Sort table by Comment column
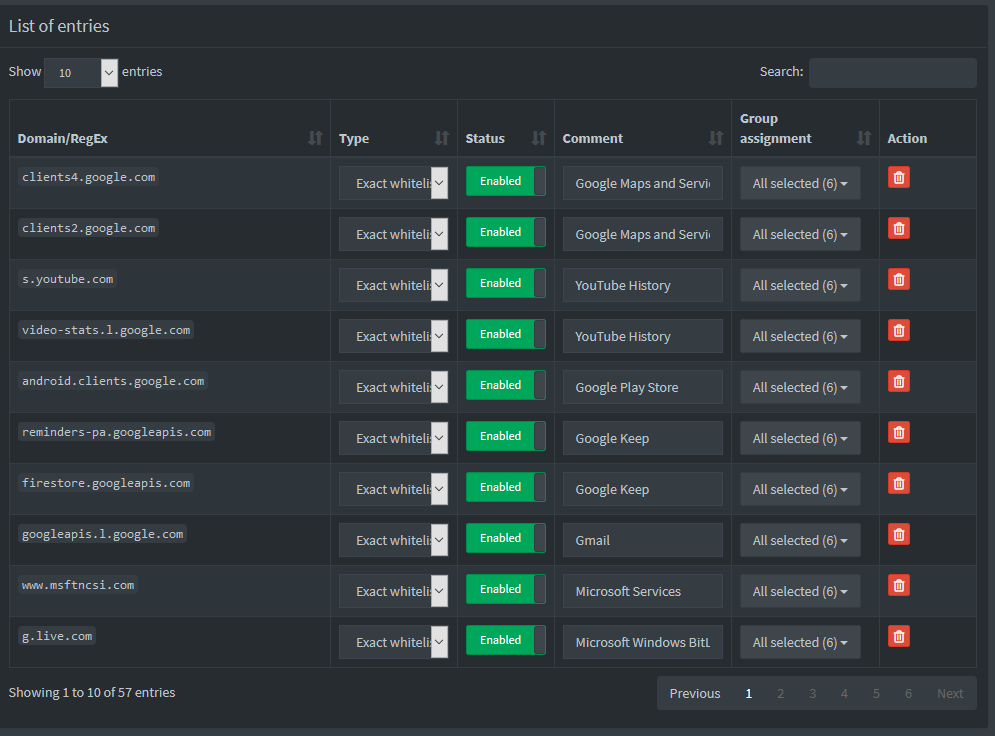Screen dimensions: 995x736 tap(643, 128)
